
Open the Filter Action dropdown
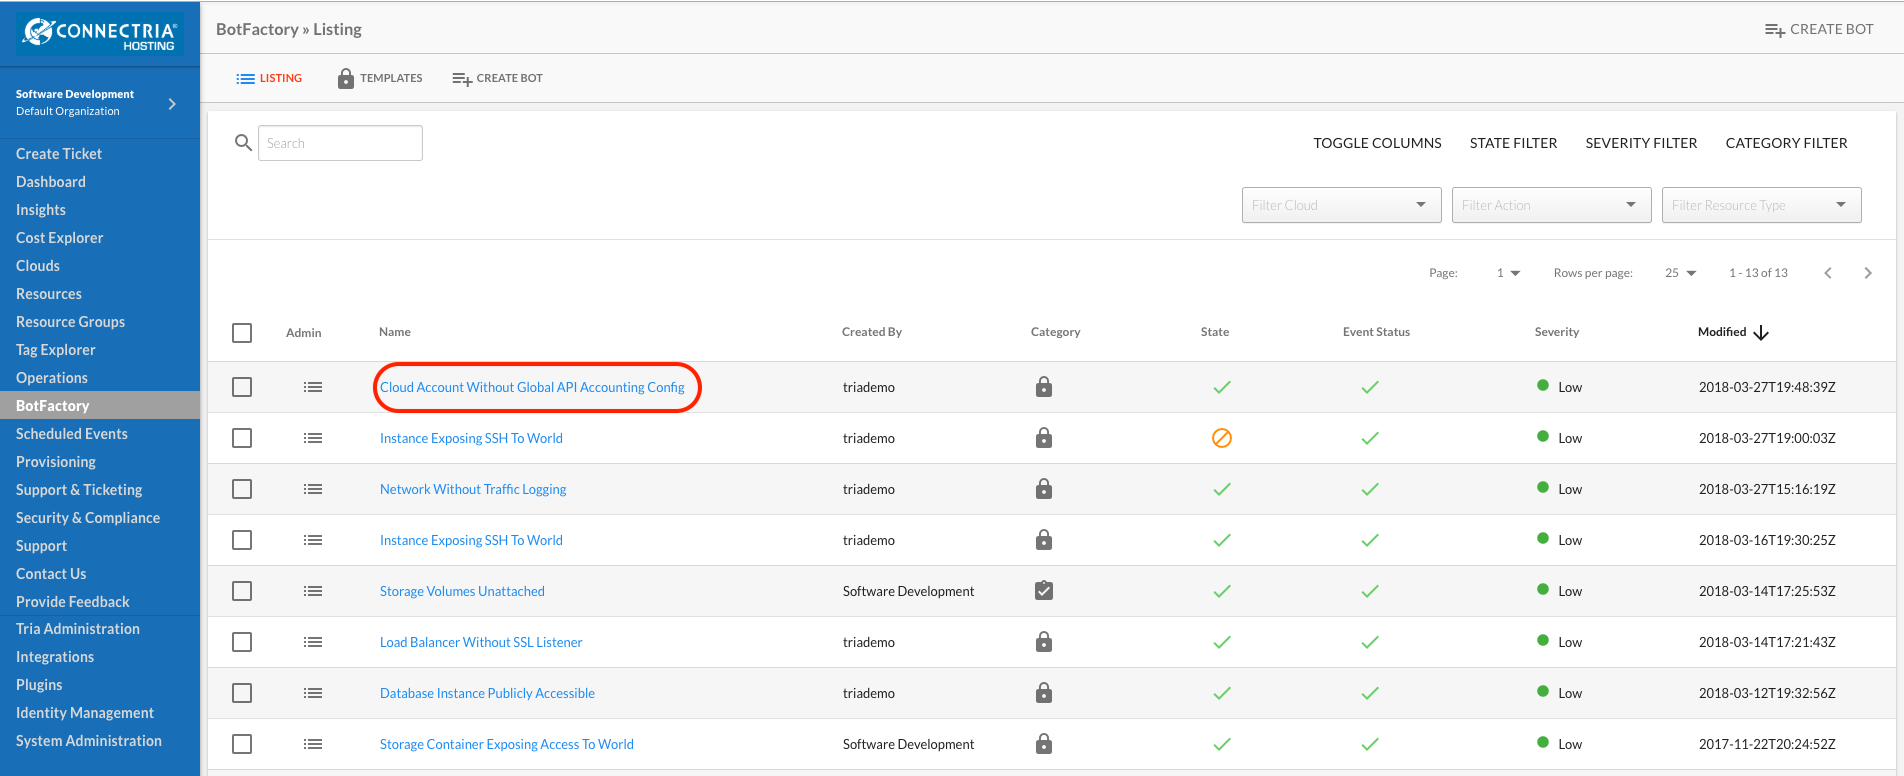click(1551, 205)
